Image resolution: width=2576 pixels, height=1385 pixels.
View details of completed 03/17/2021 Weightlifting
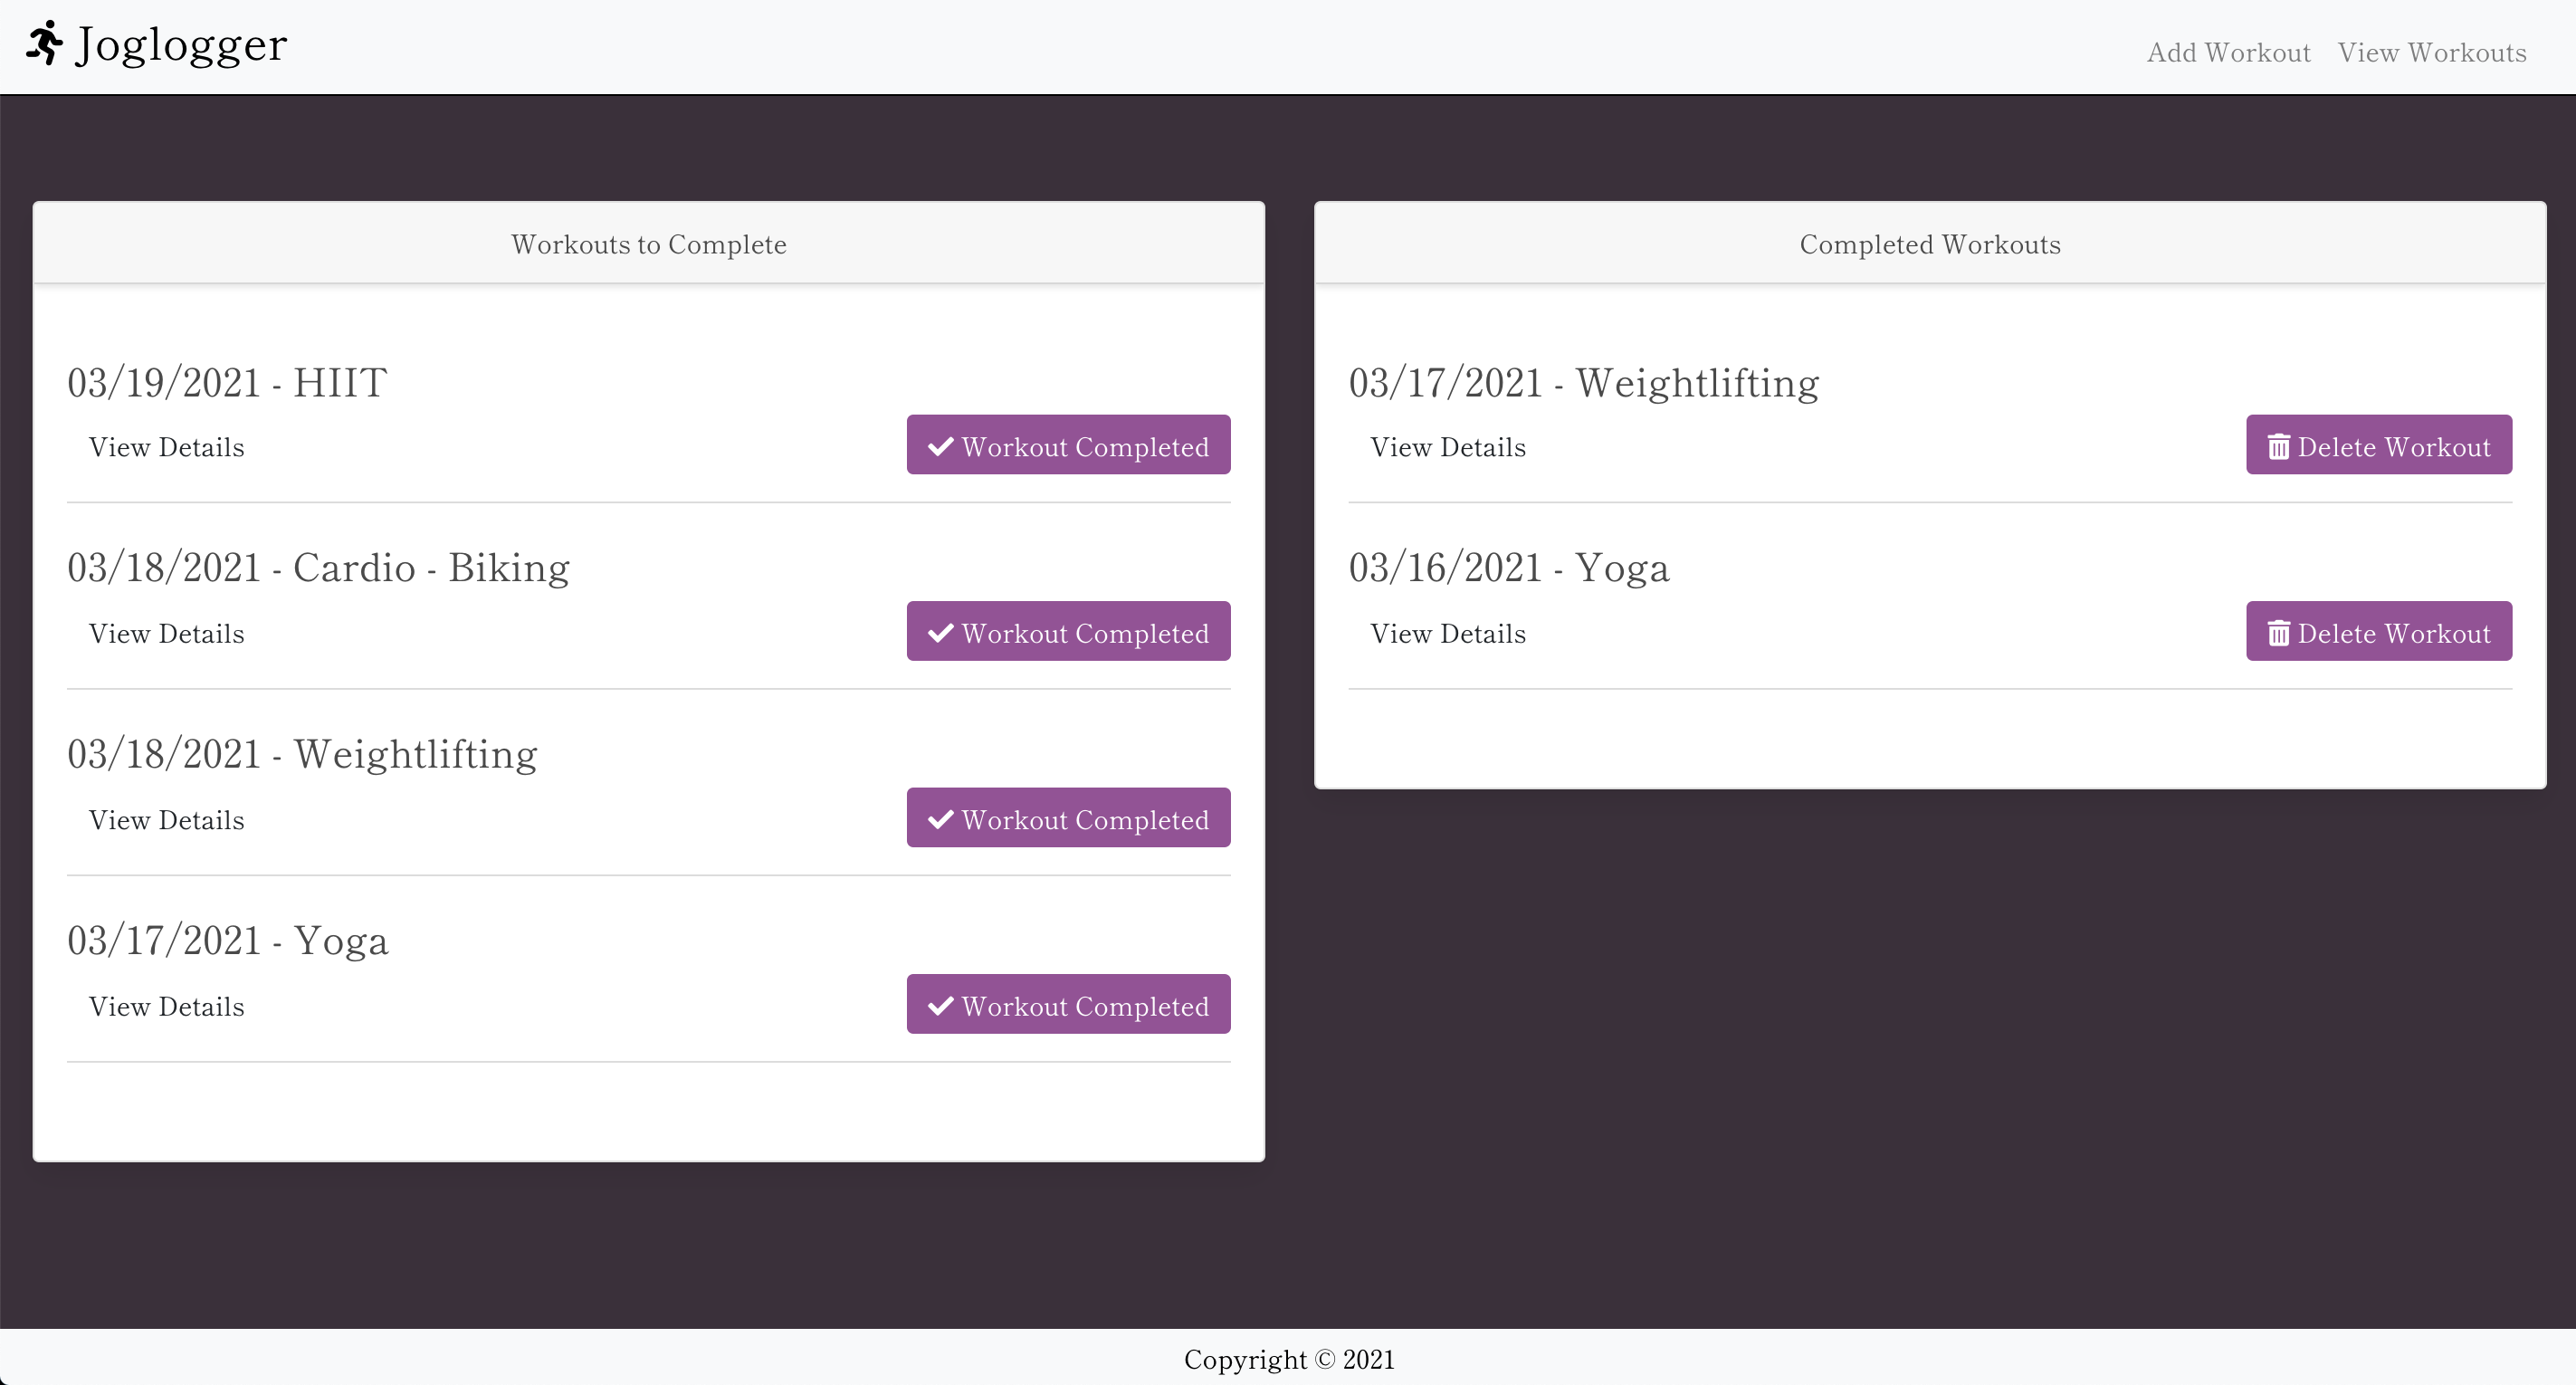coord(1448,447)
